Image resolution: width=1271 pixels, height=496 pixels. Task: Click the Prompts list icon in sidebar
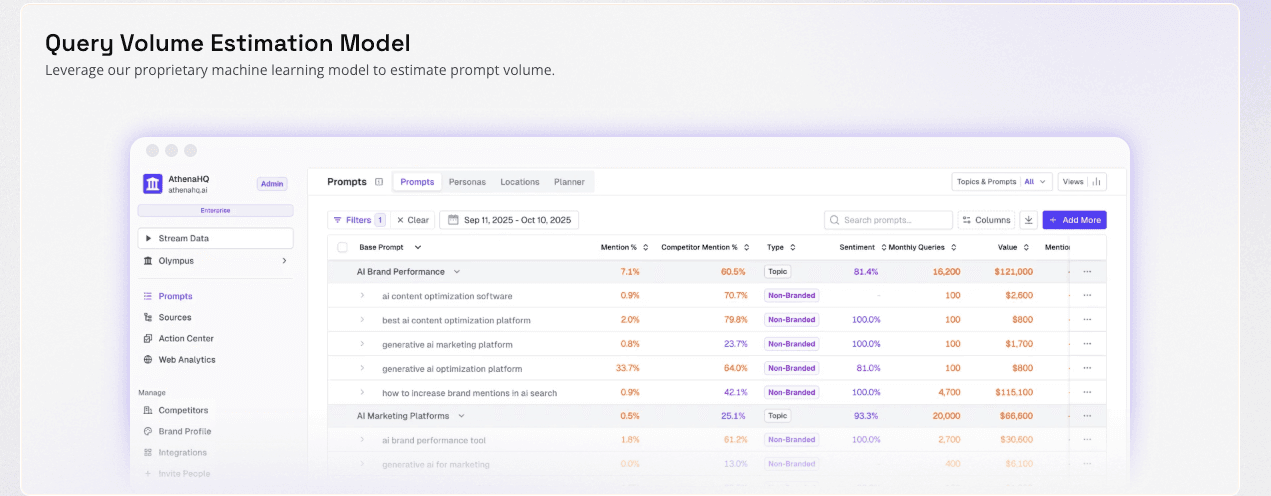148,296
